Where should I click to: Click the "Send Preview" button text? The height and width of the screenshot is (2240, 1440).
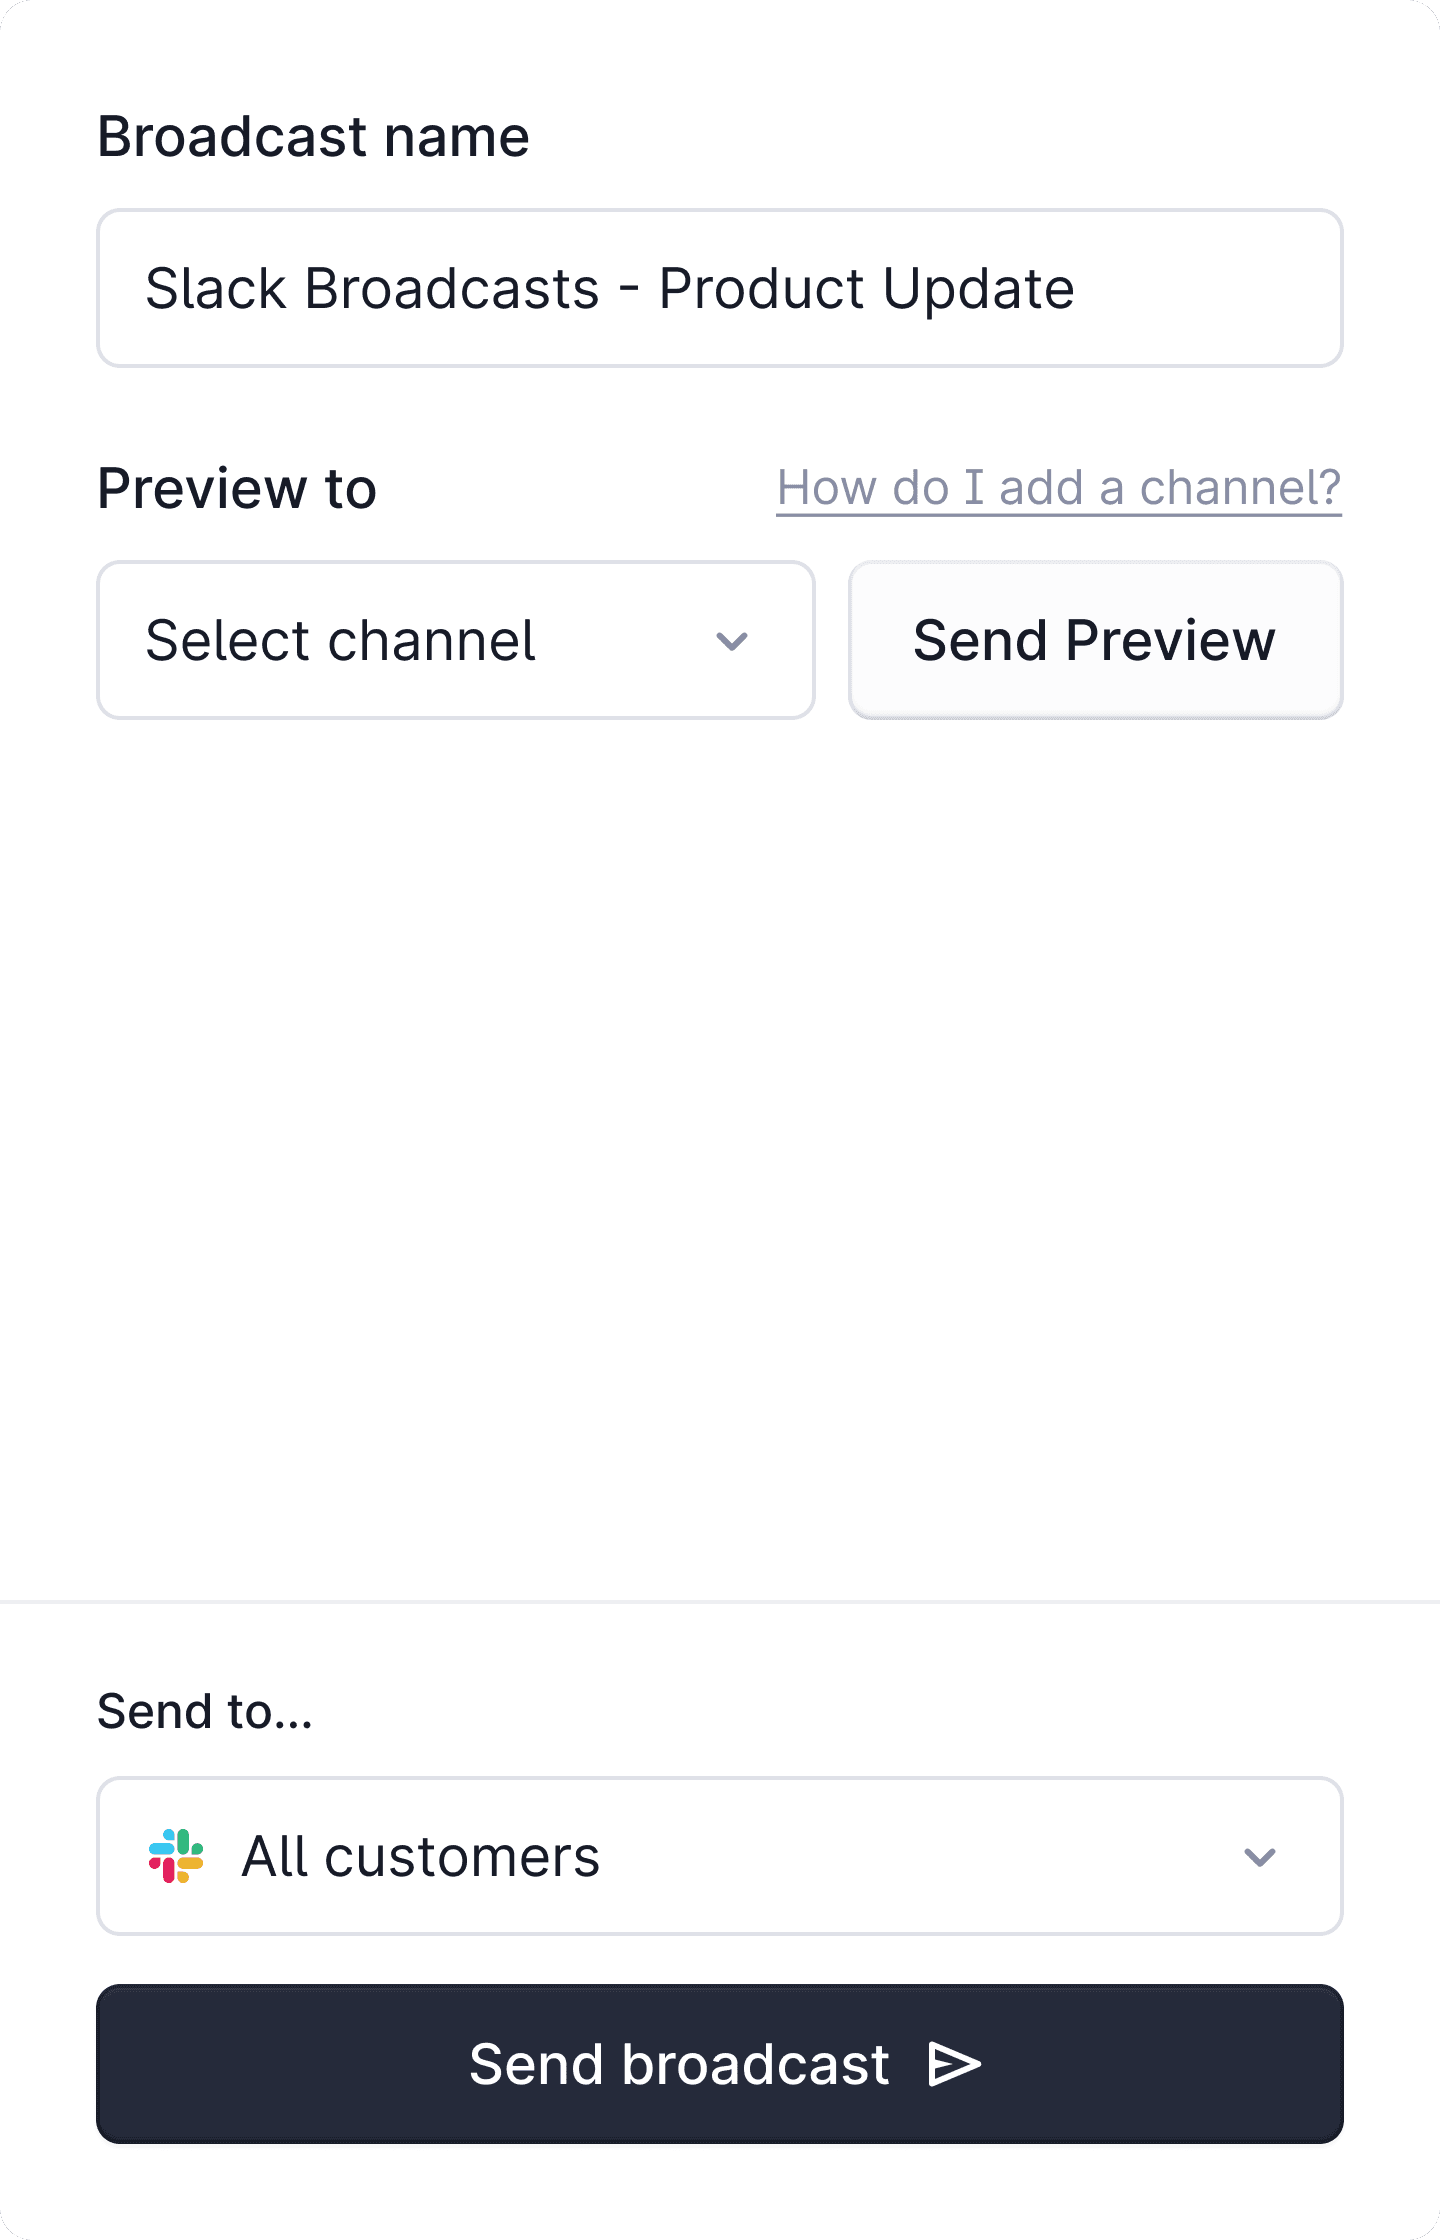click(1094, 640)
